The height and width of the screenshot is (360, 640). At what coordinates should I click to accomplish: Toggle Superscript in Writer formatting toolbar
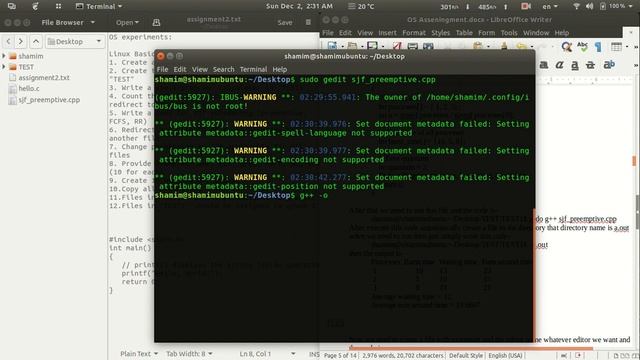(609, 64)
